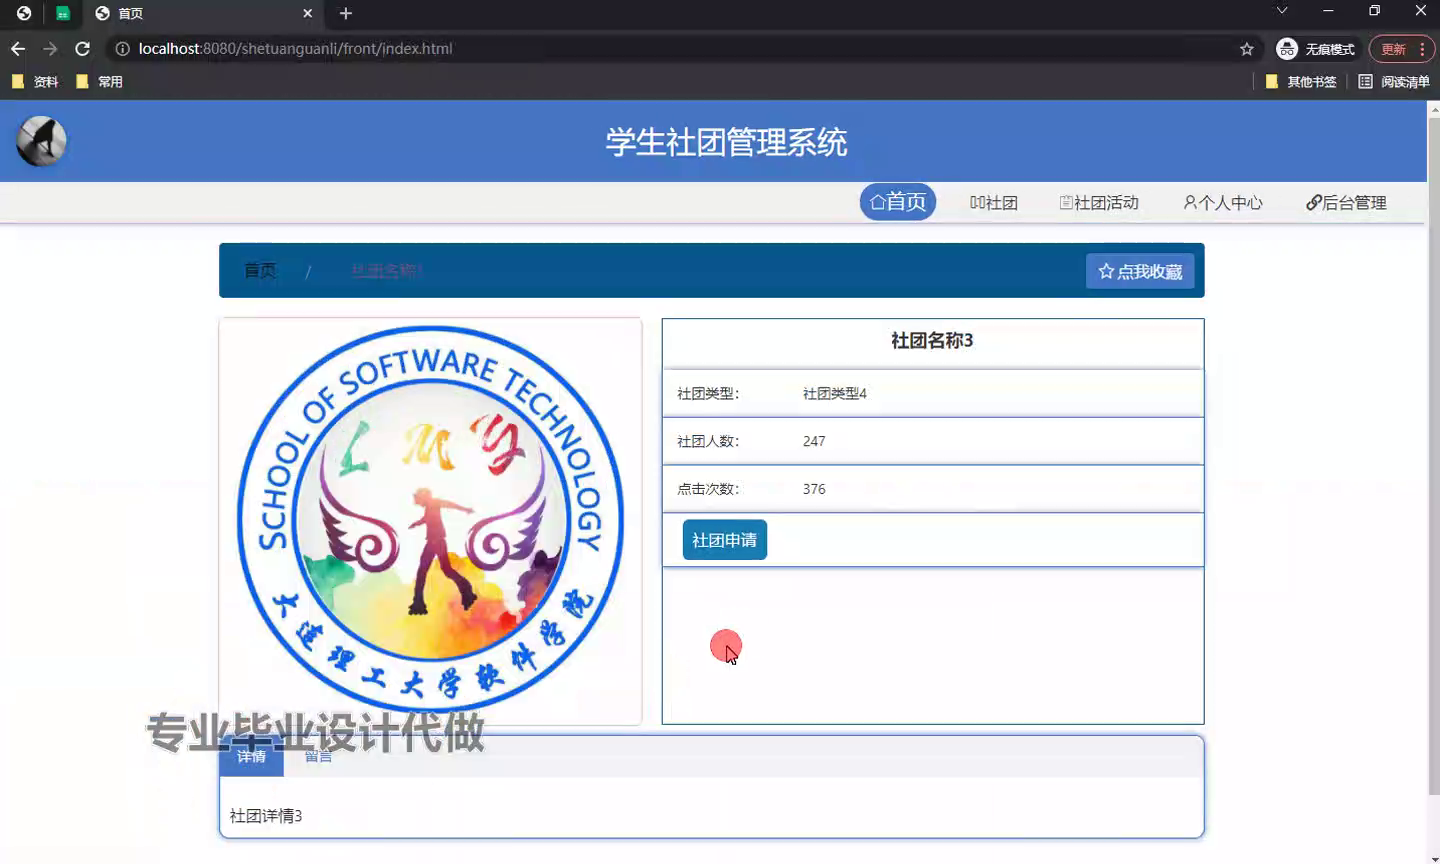Close the 首页 browser tab

click(308, 13)
